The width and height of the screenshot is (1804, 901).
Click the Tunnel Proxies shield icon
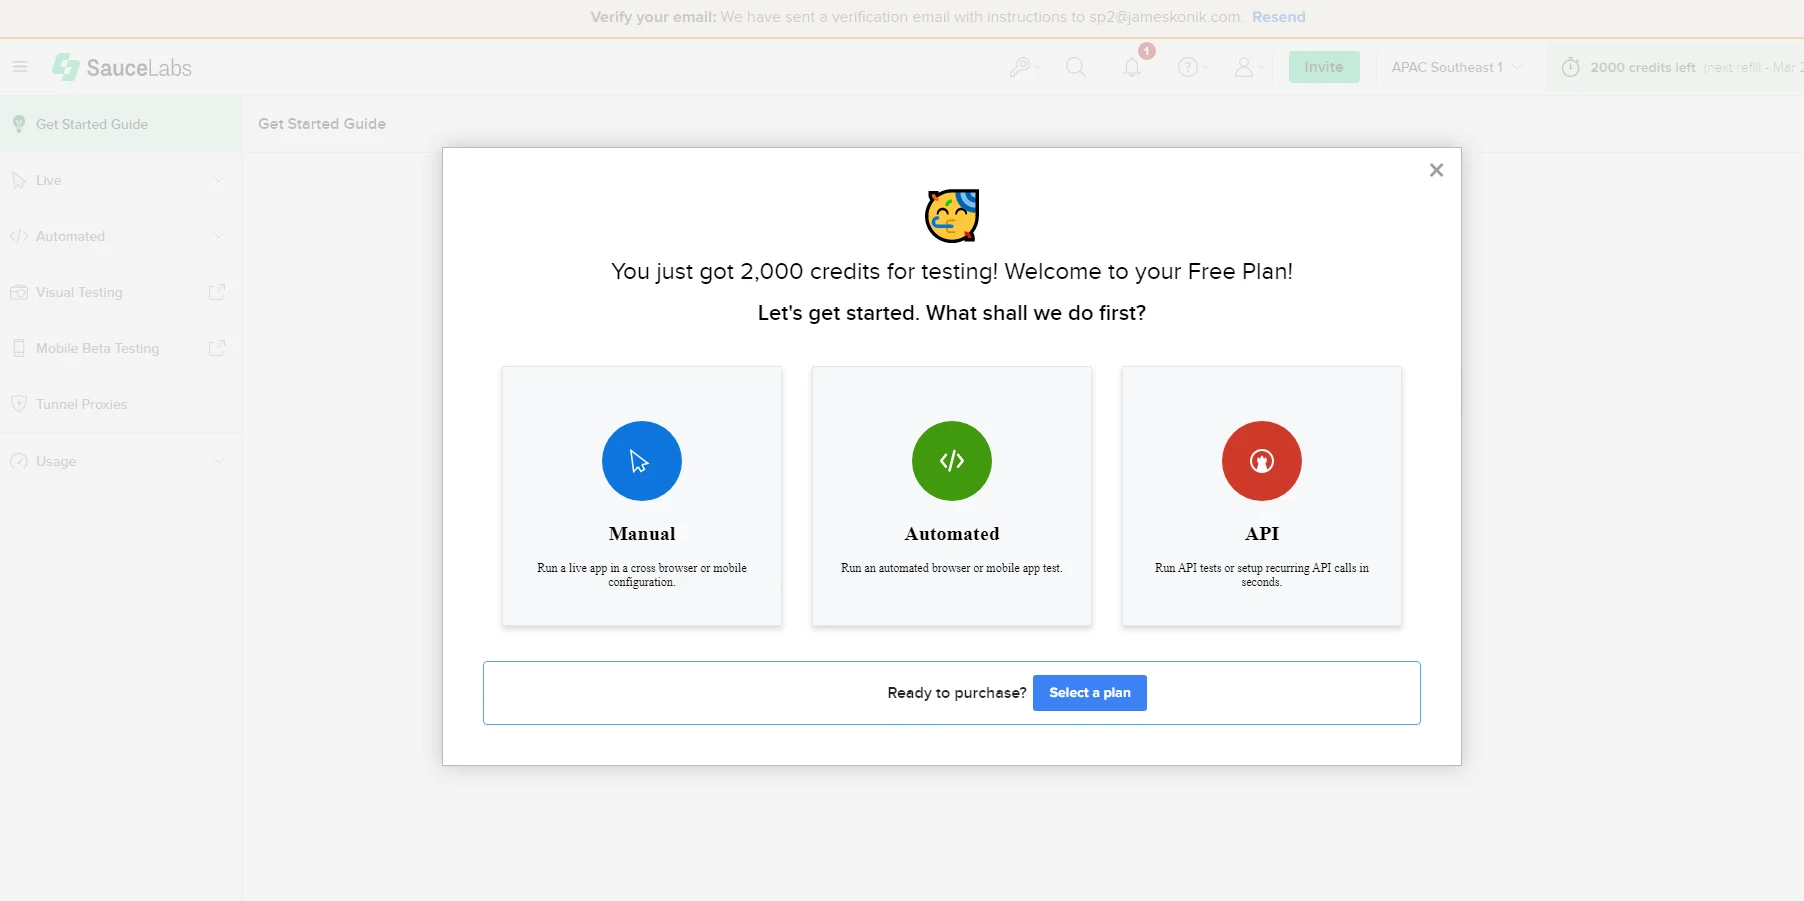click(19, 404)
